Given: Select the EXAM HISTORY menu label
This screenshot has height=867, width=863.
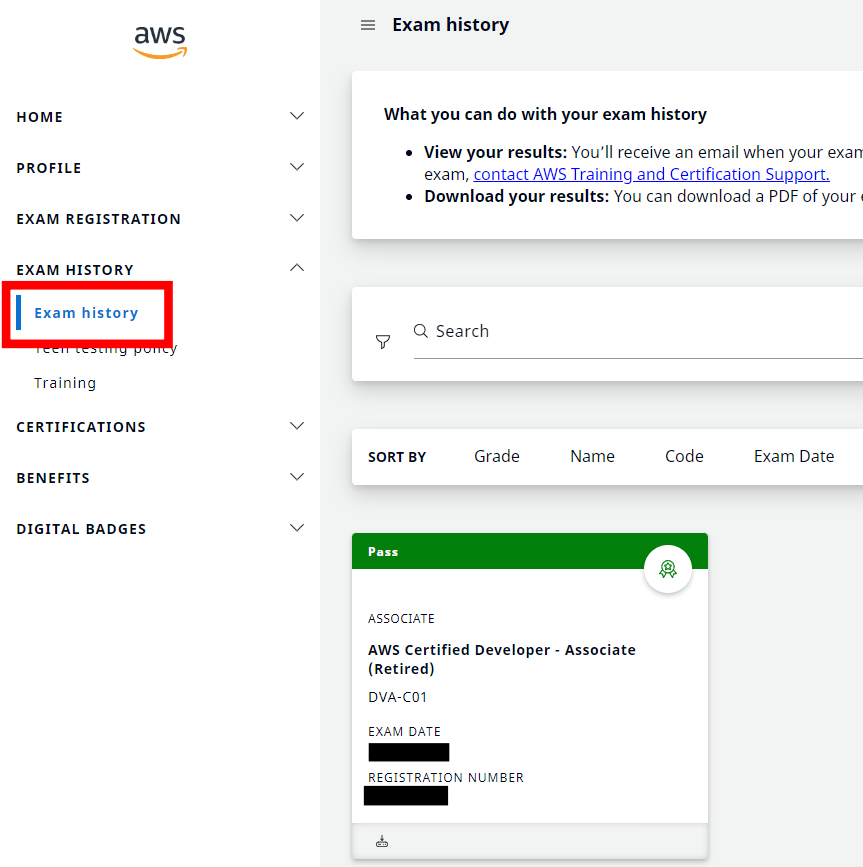Looking at the screenshot, I should pos(75,270).
